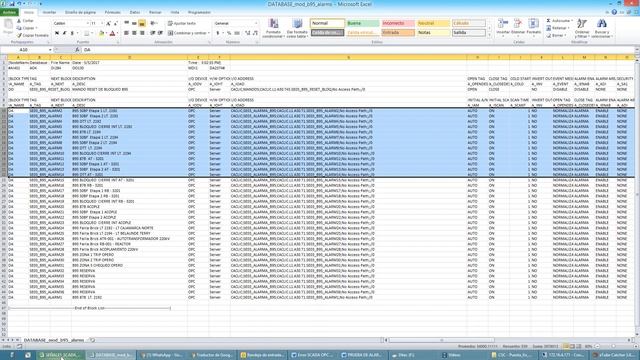640x360 pixels.
Task: Open the font name dropdown
Action: point(88,23)
